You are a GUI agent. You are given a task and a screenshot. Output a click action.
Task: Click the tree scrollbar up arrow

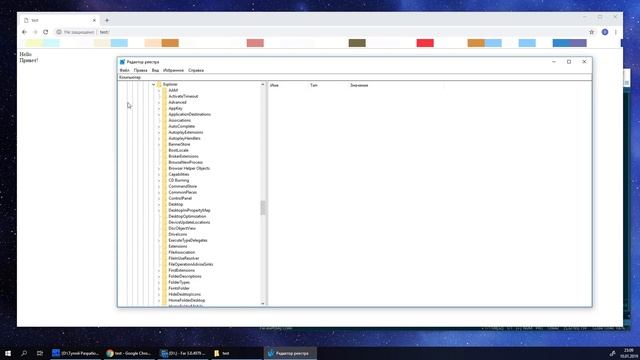[x=263, y=84]
